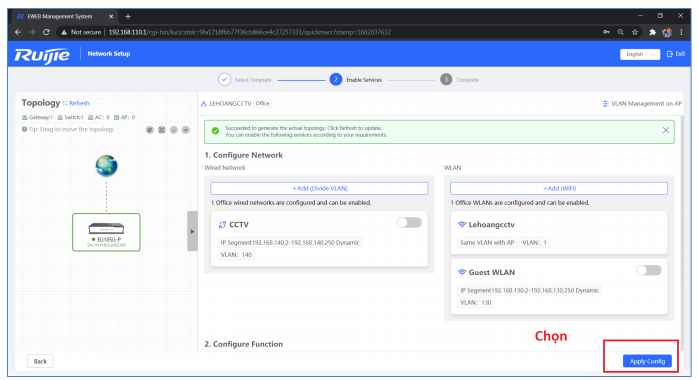Click the Ruijie logo

point(42,55)
